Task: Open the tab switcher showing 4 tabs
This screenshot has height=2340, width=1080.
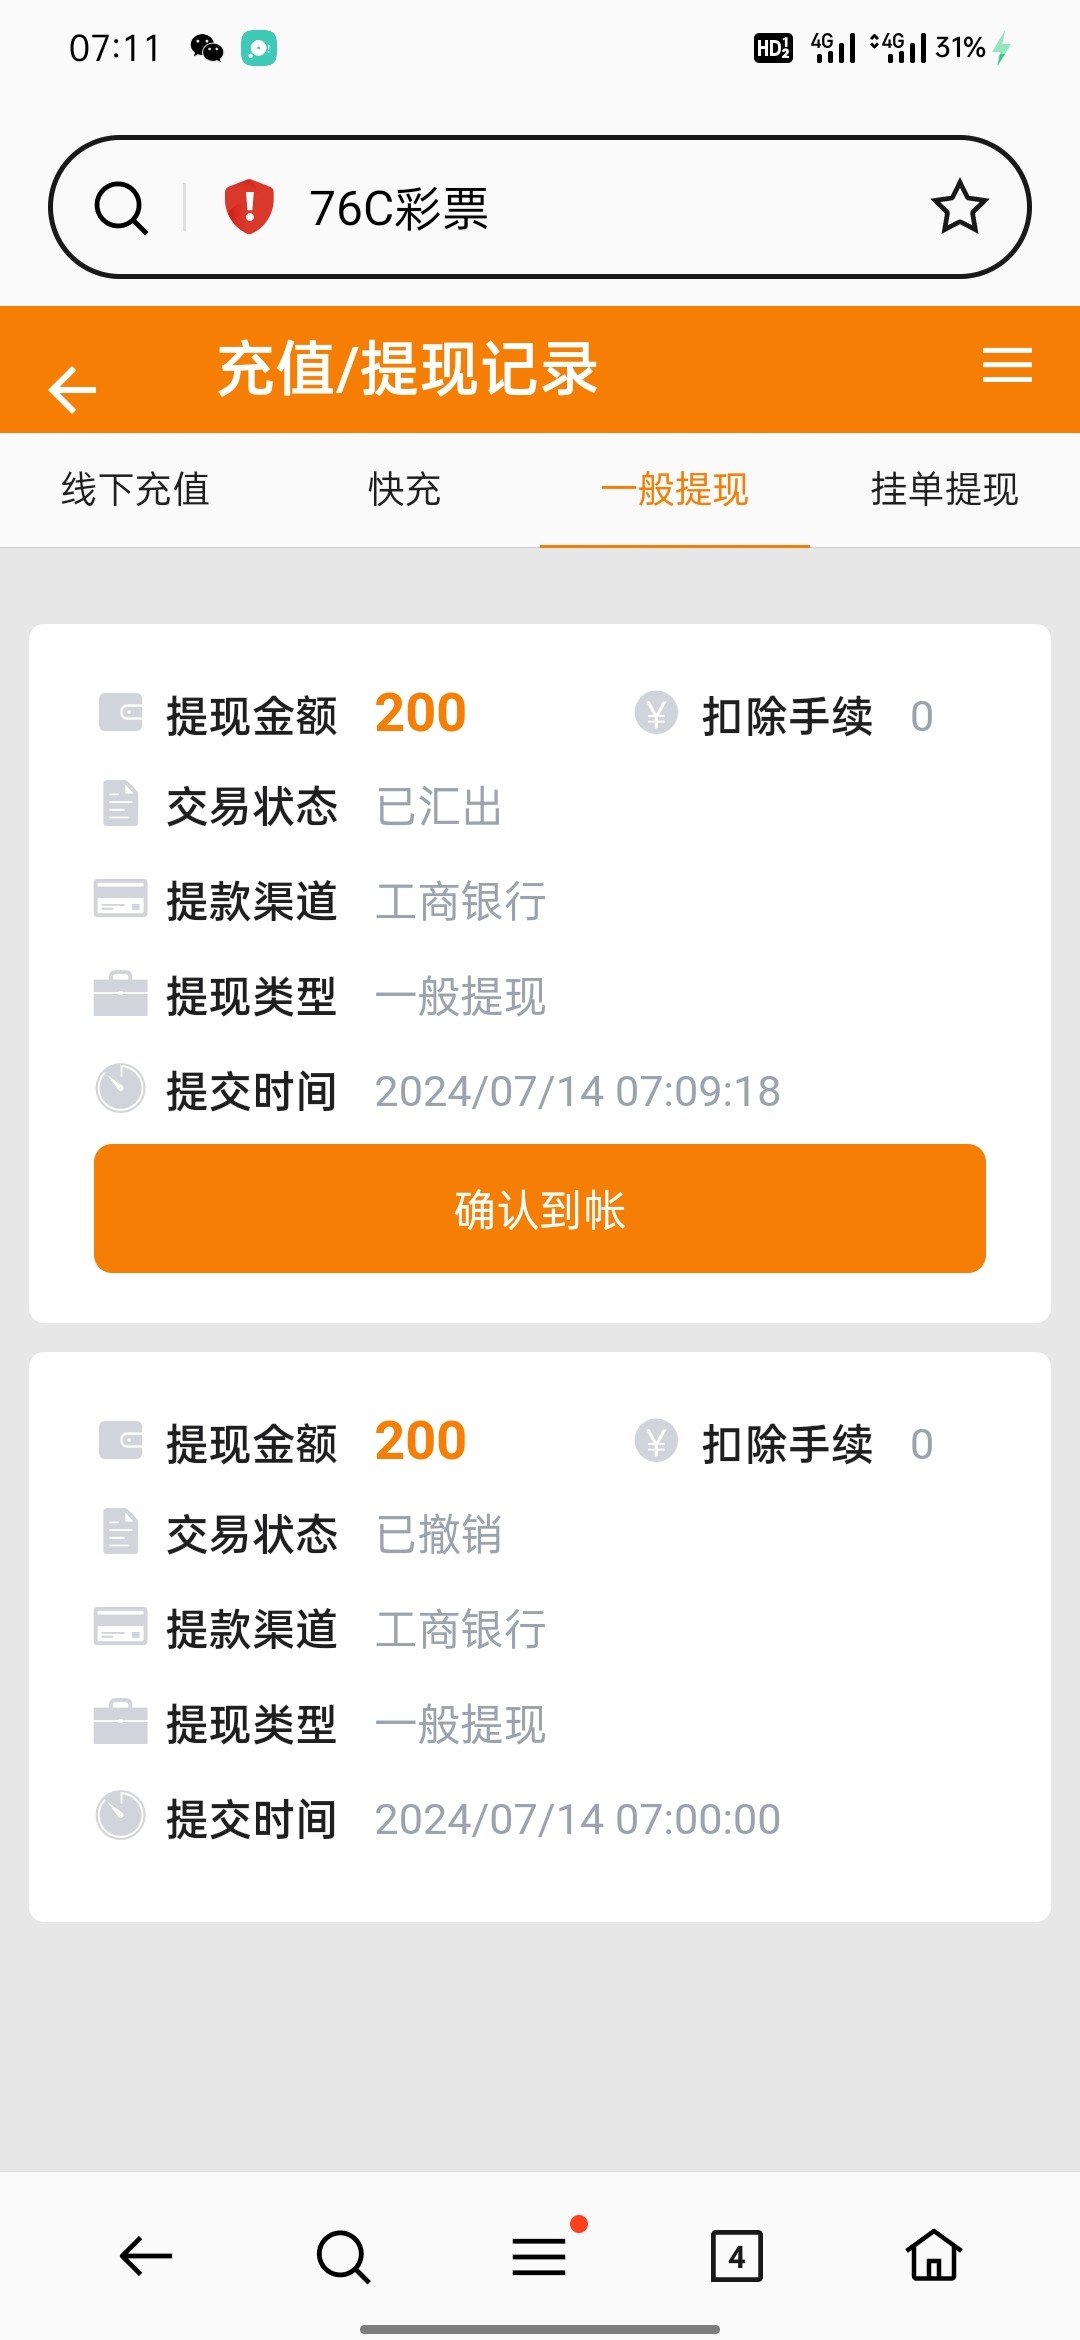Action: (736, 2256)
